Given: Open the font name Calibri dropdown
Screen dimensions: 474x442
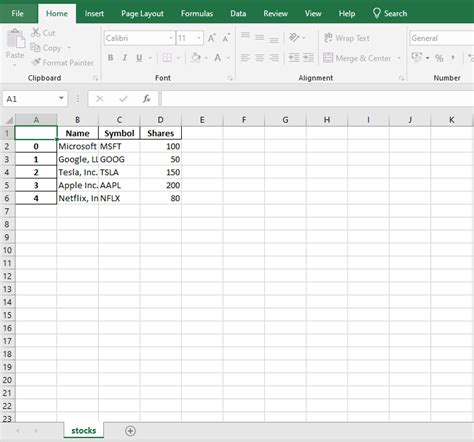Looking at the screenshot, I should click(171, 38).
